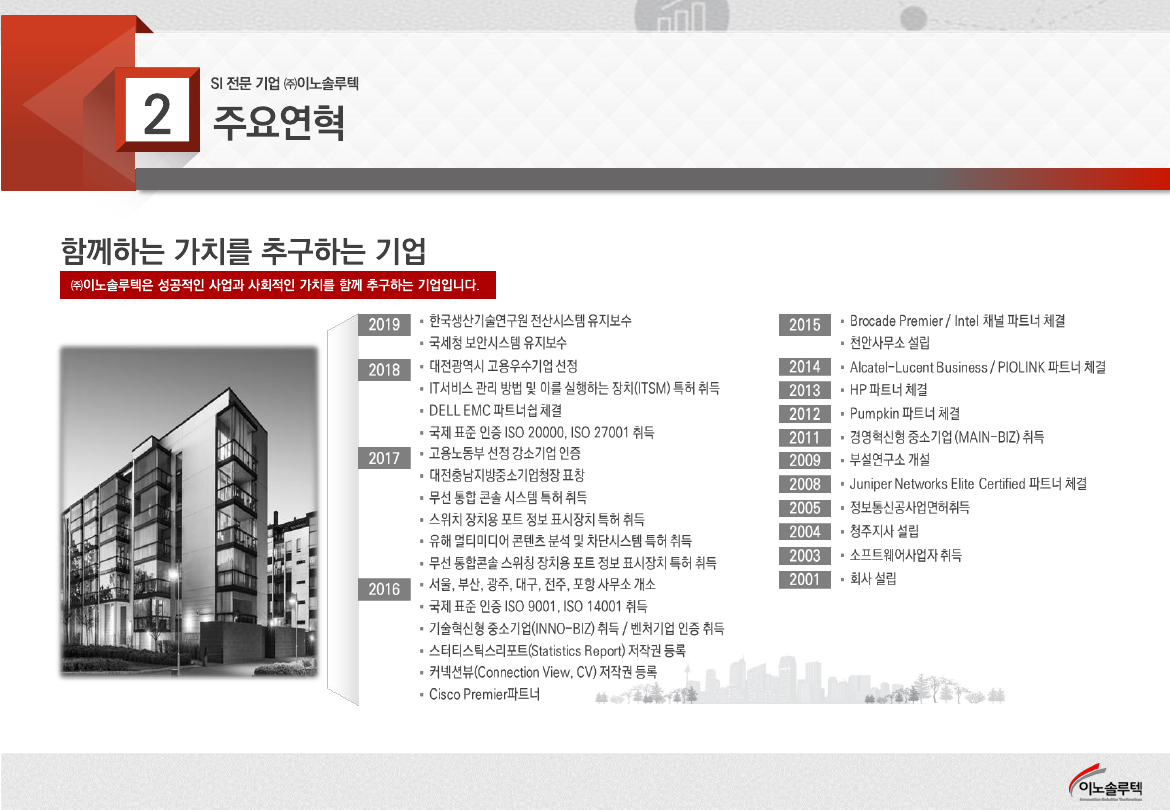Select the 2015 year label

[x=804, y=324]
